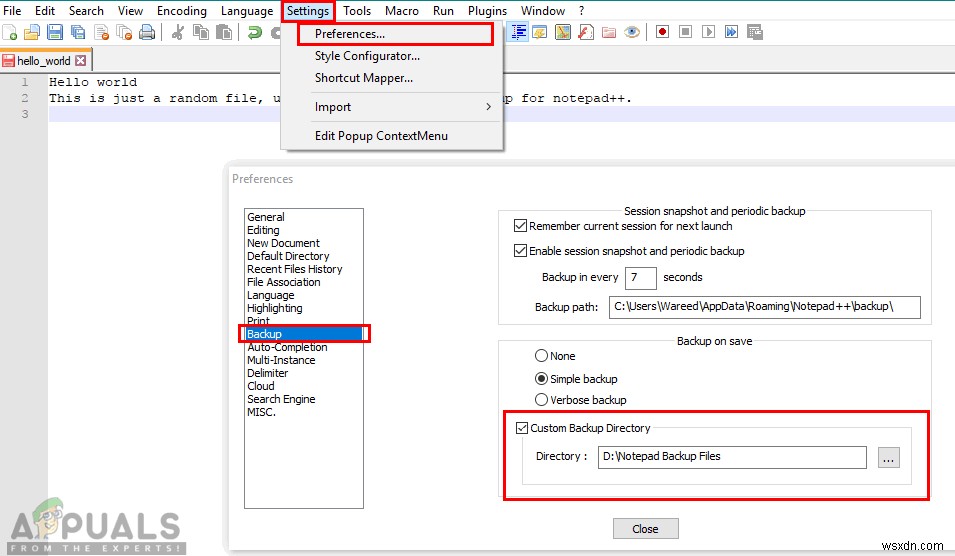Click the Close document toolbar icon
Viewport: 955px width, 556px height.
click(x=101, y=32)
